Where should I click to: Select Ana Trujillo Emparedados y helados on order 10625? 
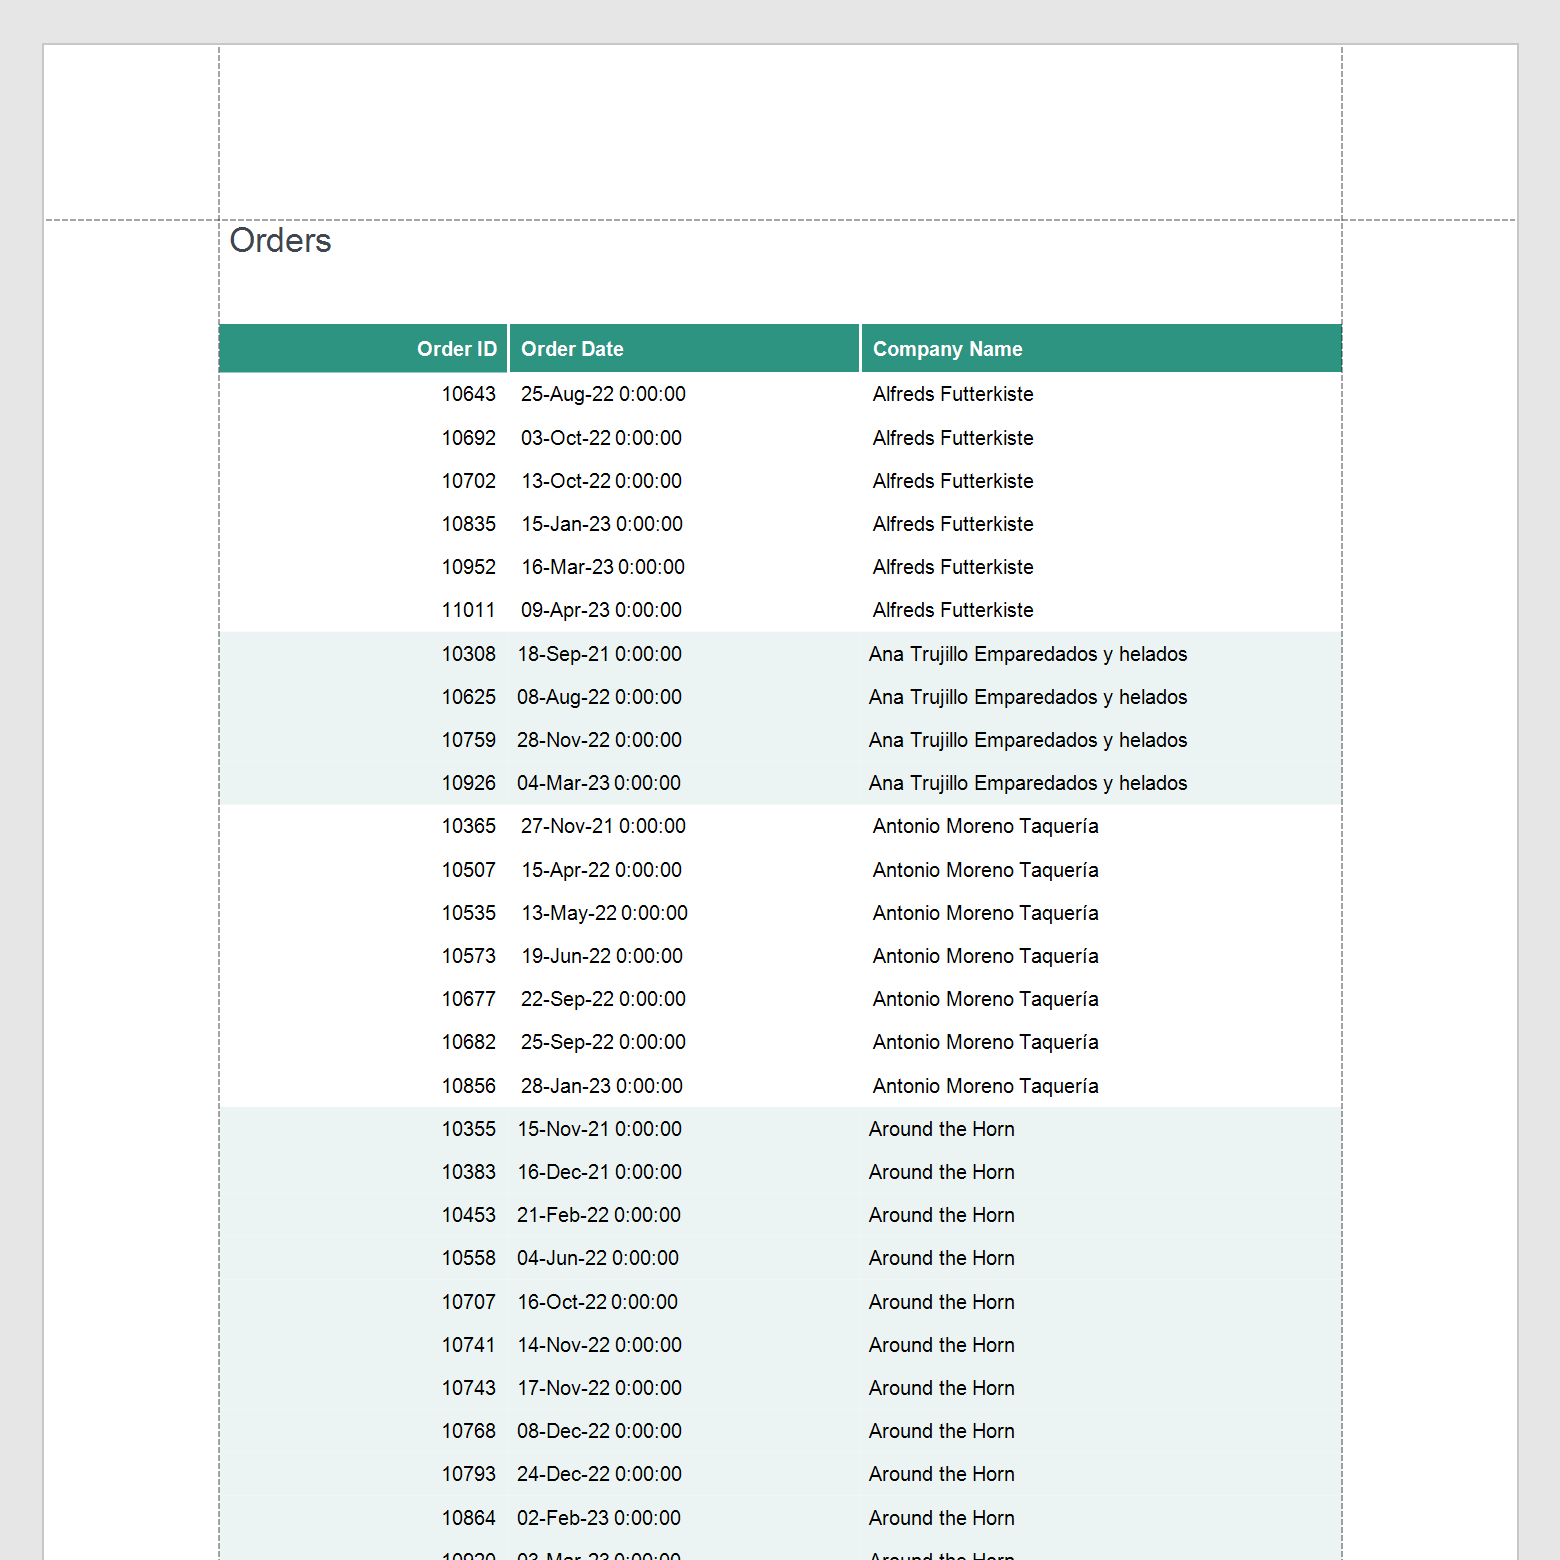point(1027,697)
